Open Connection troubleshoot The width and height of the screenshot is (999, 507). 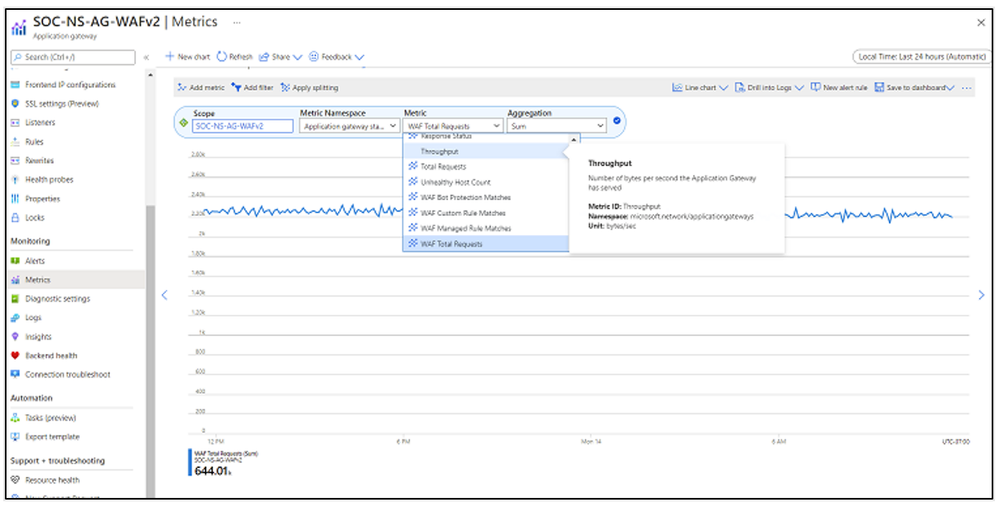68,375
